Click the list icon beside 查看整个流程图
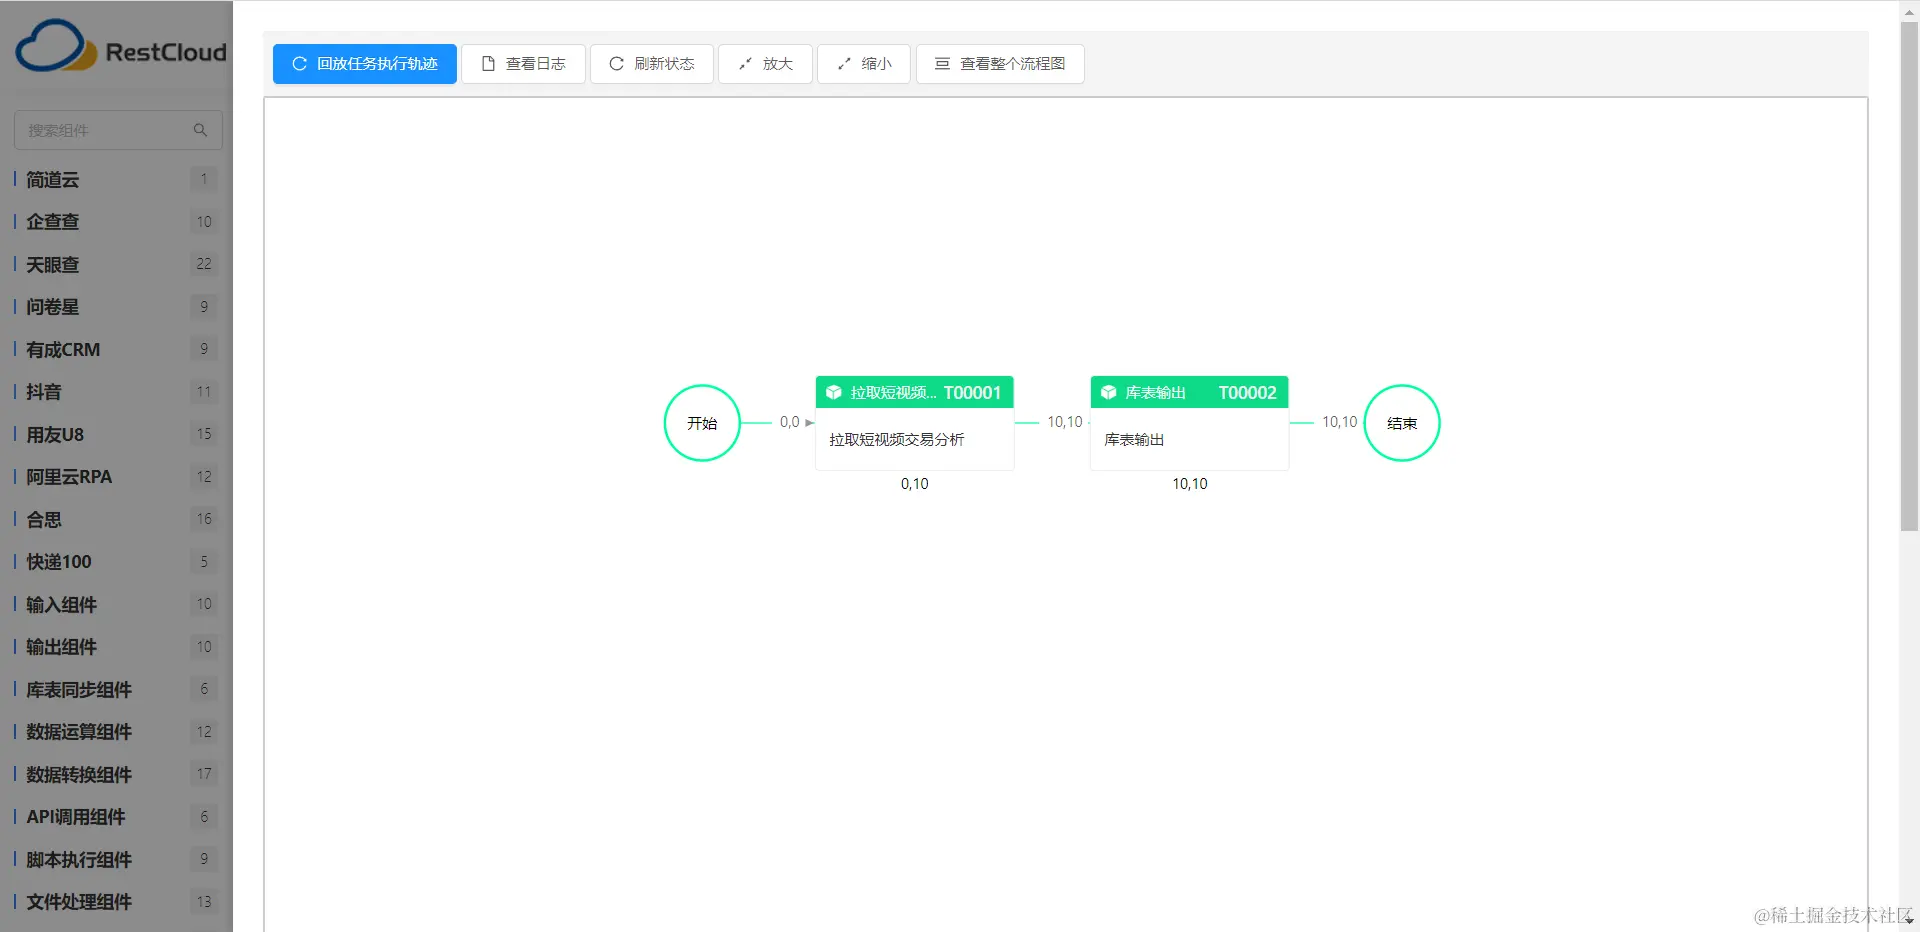 tap(942, 64)
